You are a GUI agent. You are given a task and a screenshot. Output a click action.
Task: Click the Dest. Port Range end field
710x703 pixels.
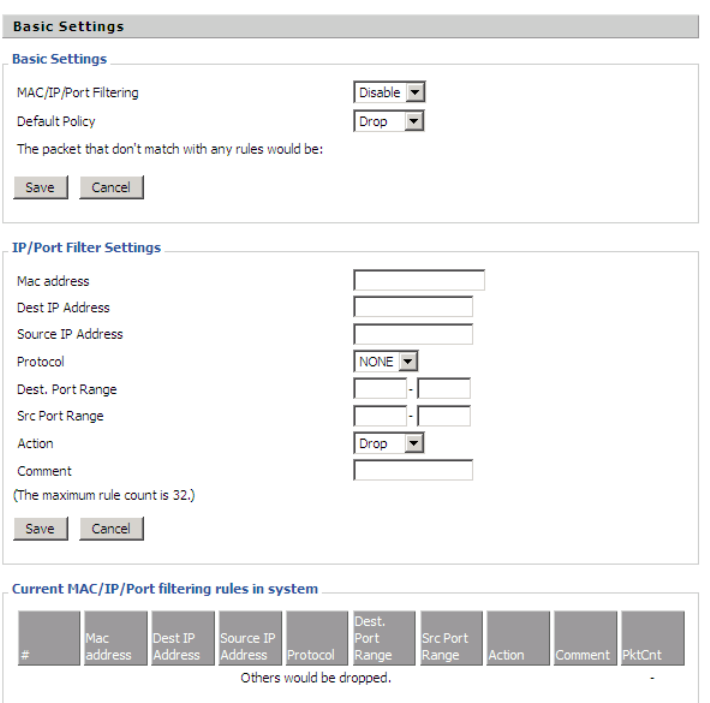pyautogui.click(x=444, y=389)
